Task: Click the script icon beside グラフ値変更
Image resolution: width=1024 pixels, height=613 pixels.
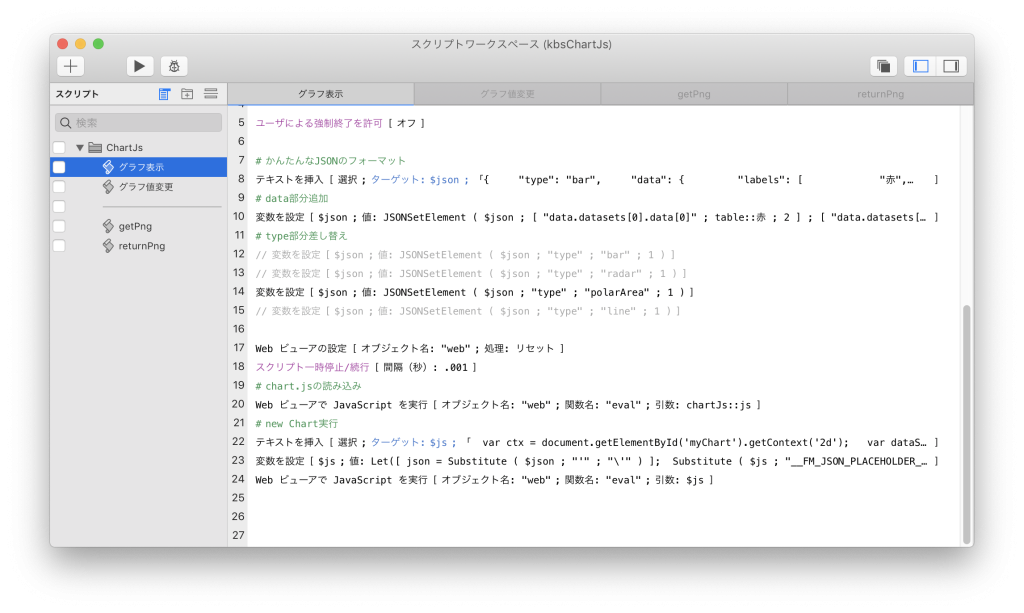Action: [x=108, y=187]
